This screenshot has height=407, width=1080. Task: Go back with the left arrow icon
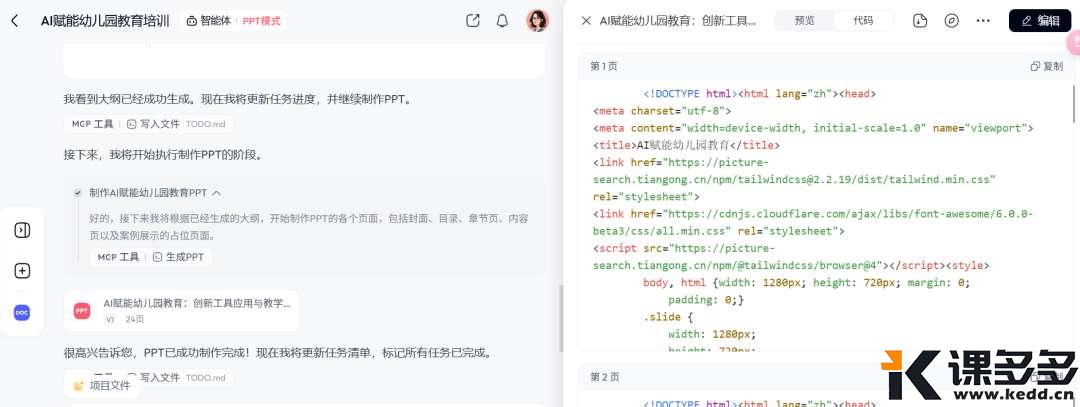(14, 21)
